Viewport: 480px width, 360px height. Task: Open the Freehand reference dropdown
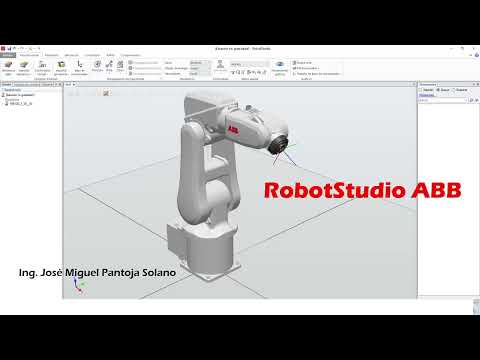249,64
